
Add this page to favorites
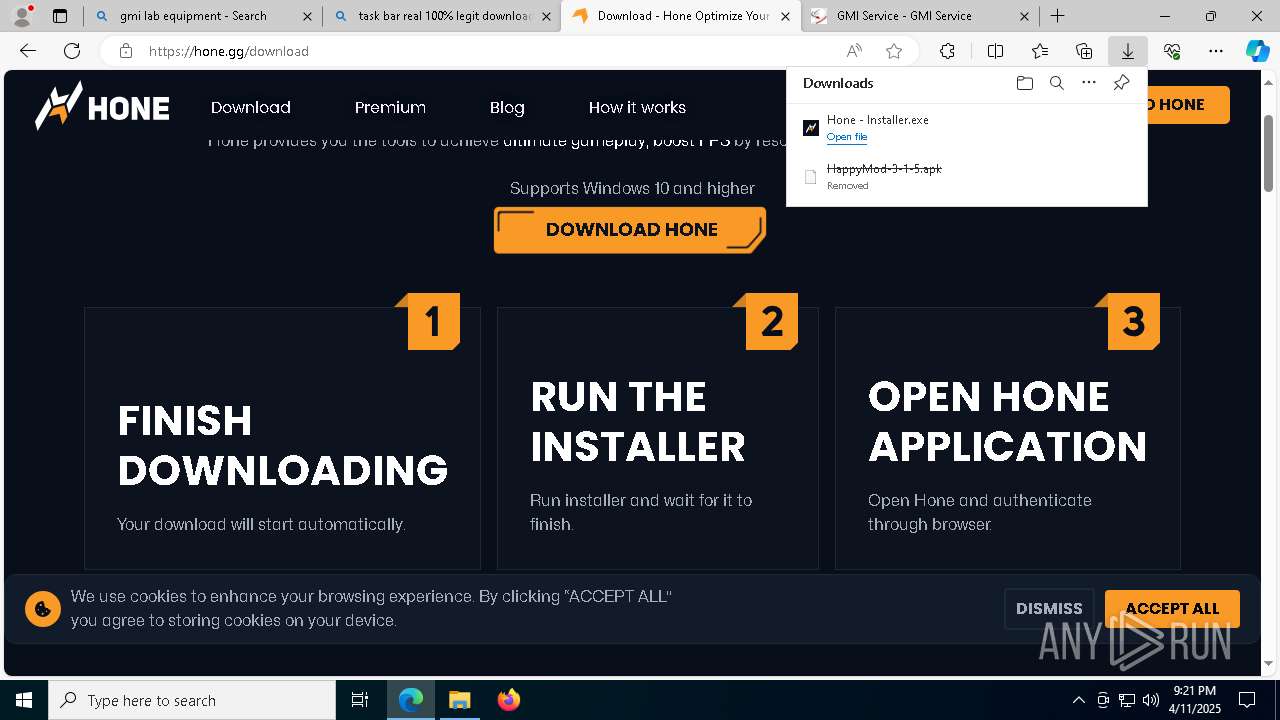tap(894, 51)
